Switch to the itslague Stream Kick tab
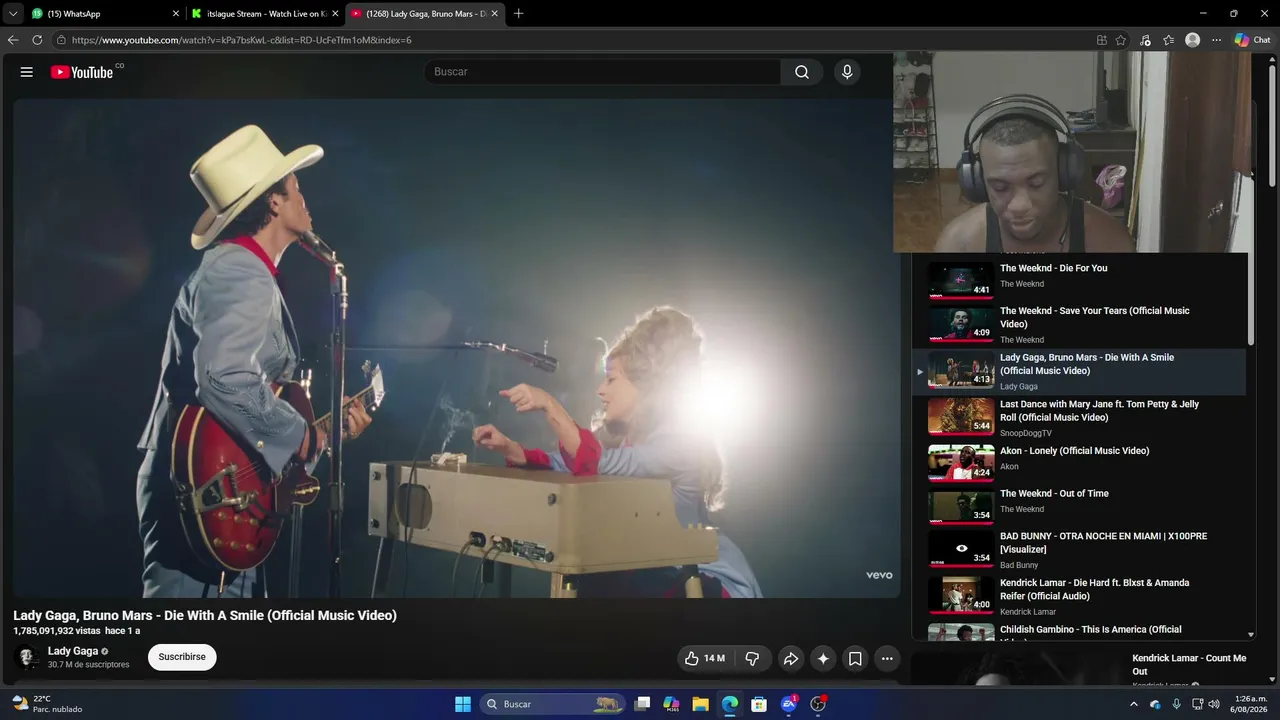 pos(264,14)
